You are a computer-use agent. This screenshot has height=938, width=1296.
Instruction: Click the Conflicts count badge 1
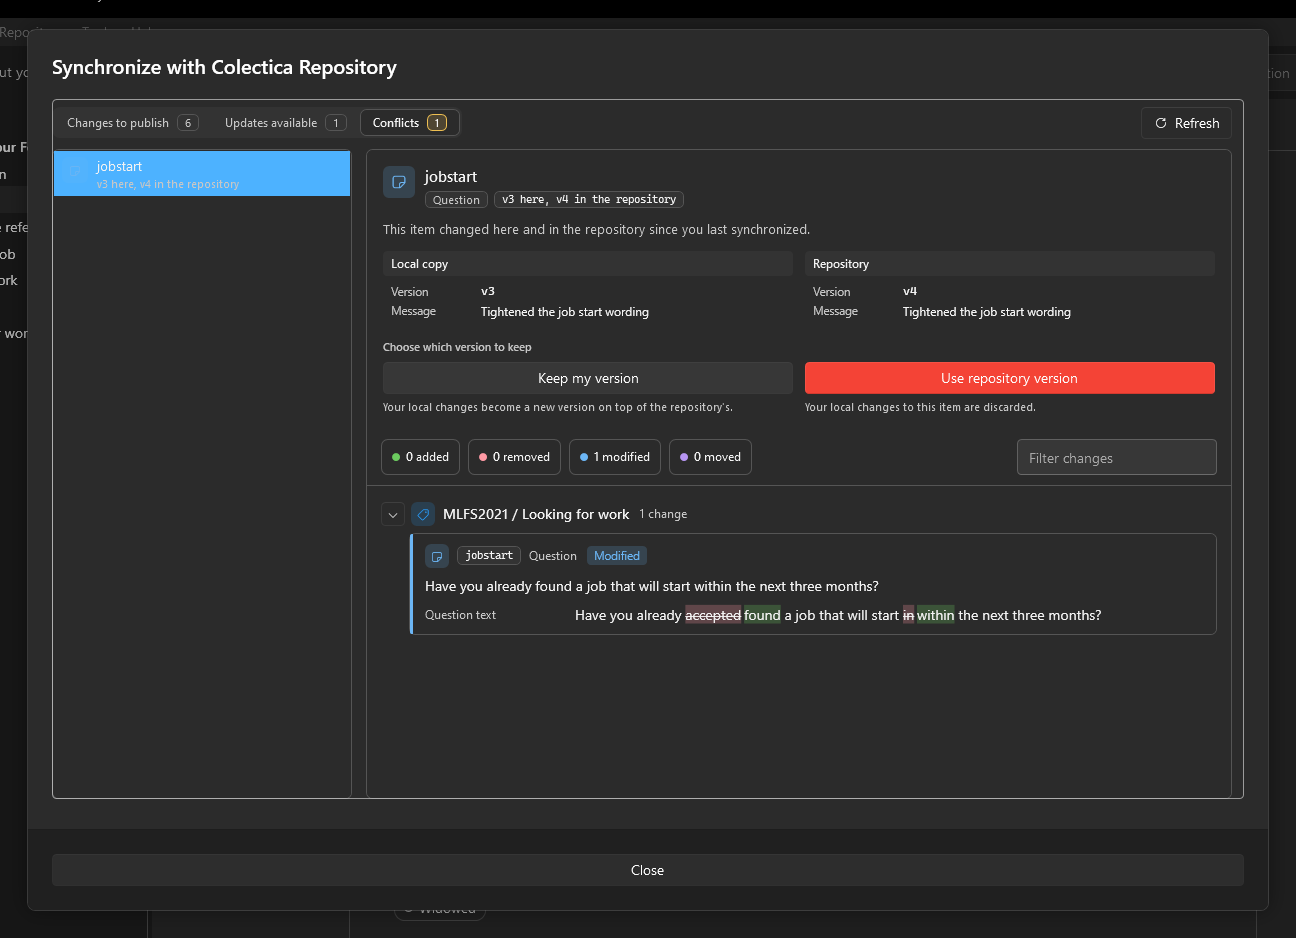[x=437, y=123]
